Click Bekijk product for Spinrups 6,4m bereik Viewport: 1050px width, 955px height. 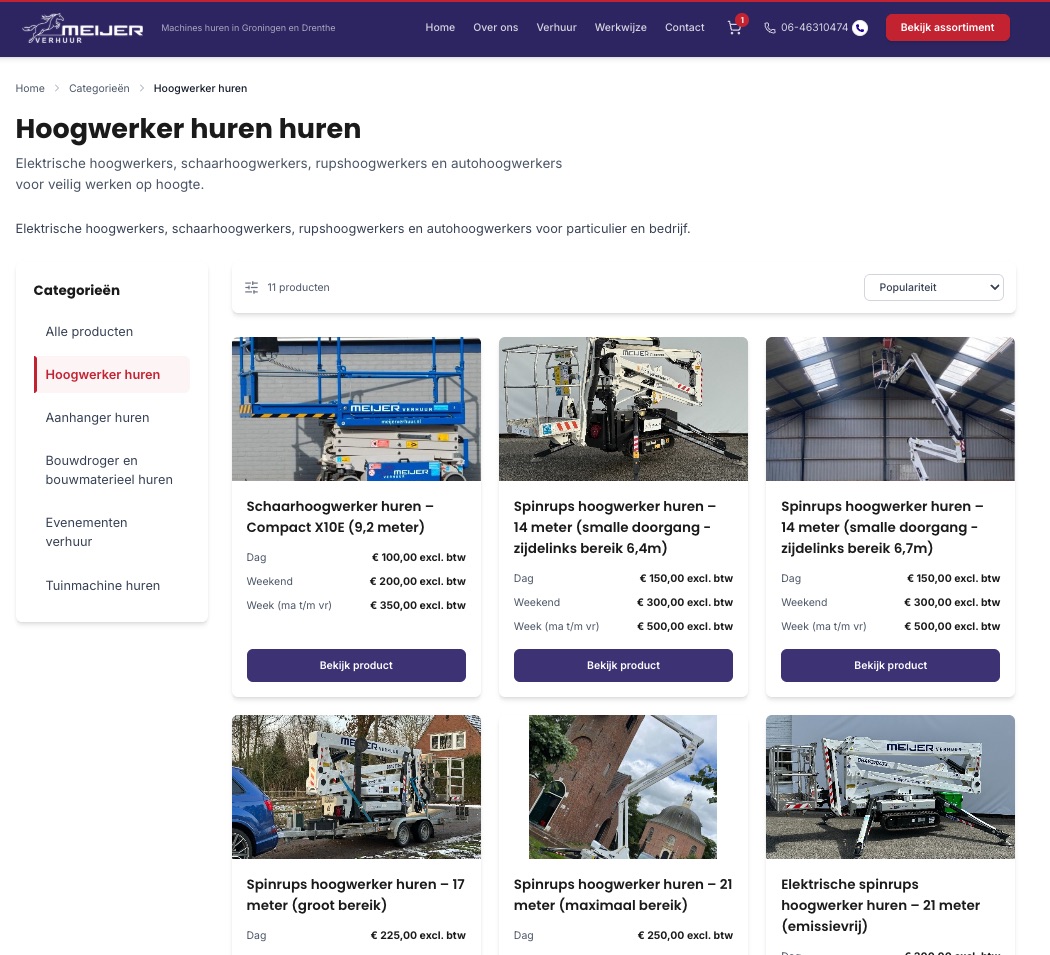pos(623,665)
